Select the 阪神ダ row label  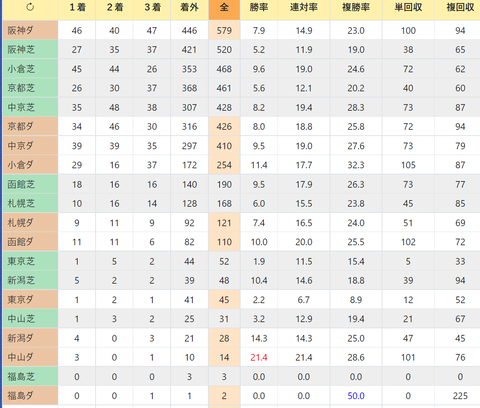point(30,30)
